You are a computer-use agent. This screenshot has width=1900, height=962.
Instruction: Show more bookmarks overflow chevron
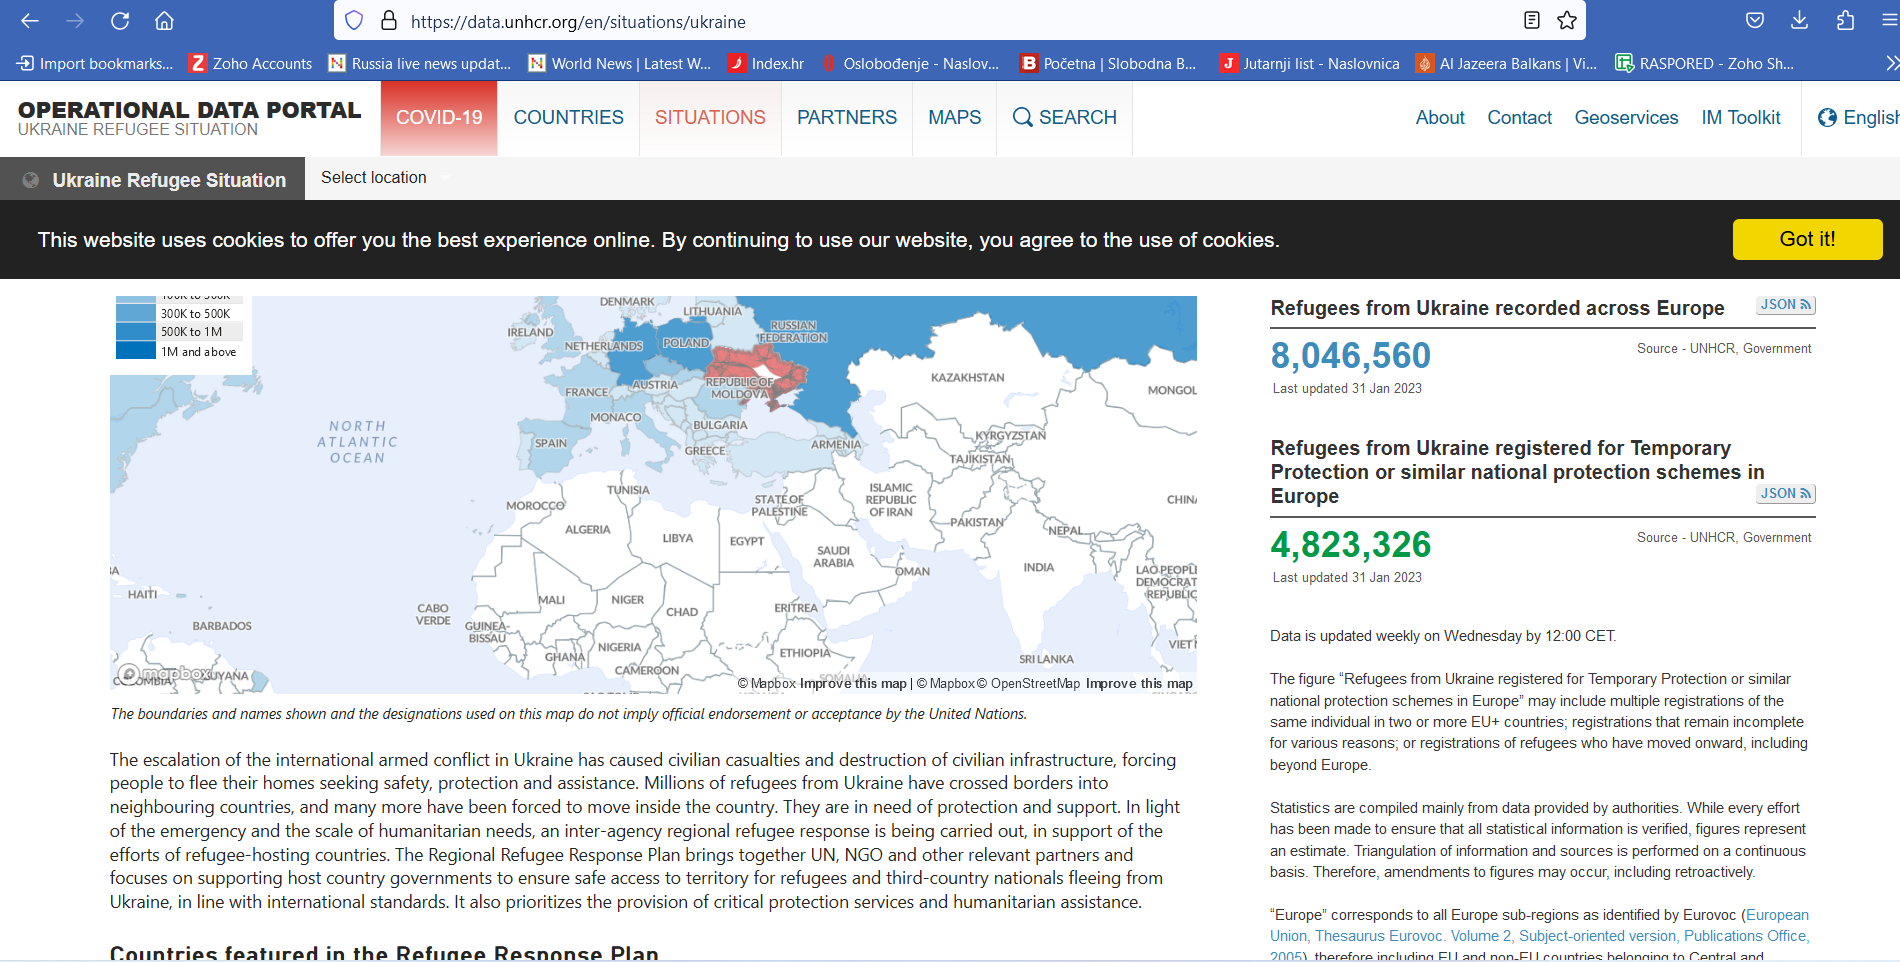(1890, 63)
